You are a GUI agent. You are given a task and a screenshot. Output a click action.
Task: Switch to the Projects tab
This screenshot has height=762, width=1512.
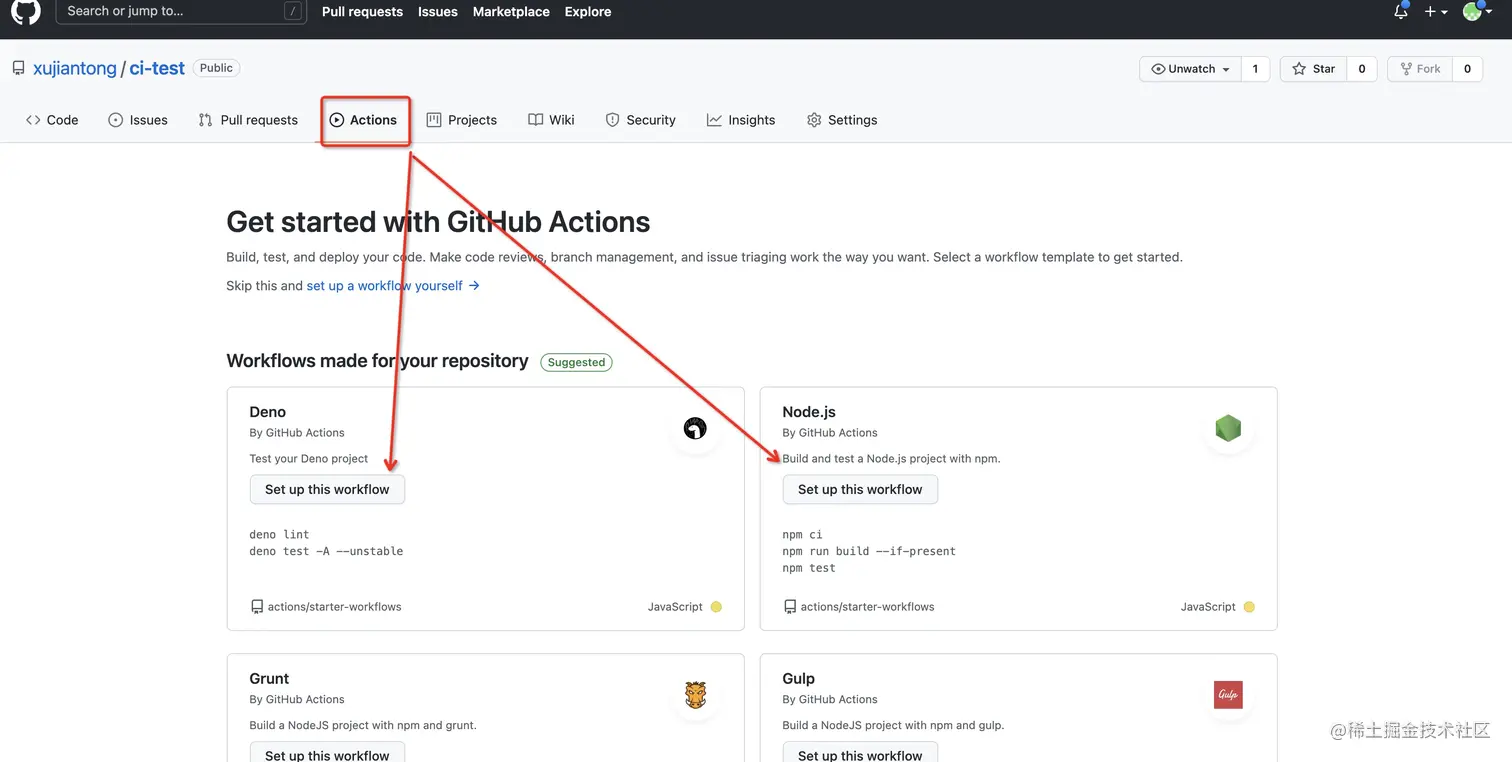[462, 120]
